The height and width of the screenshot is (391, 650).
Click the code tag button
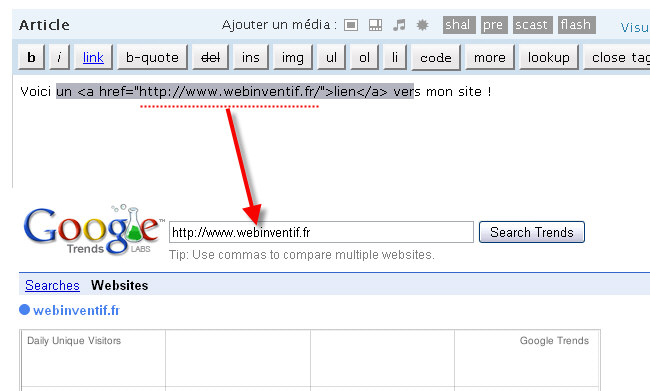coord(436,57)
